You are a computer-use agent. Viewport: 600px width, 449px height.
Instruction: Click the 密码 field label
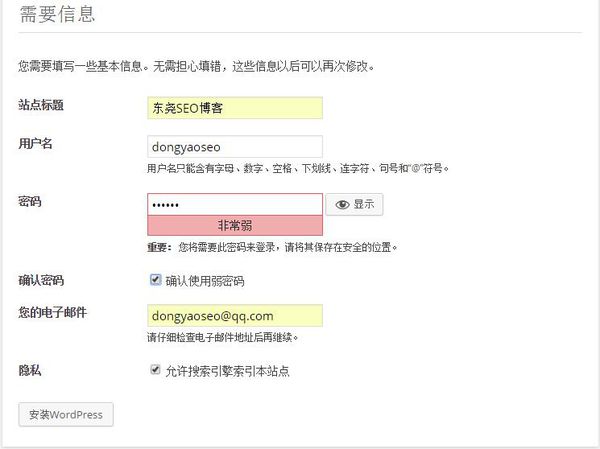tap(29, 202)
